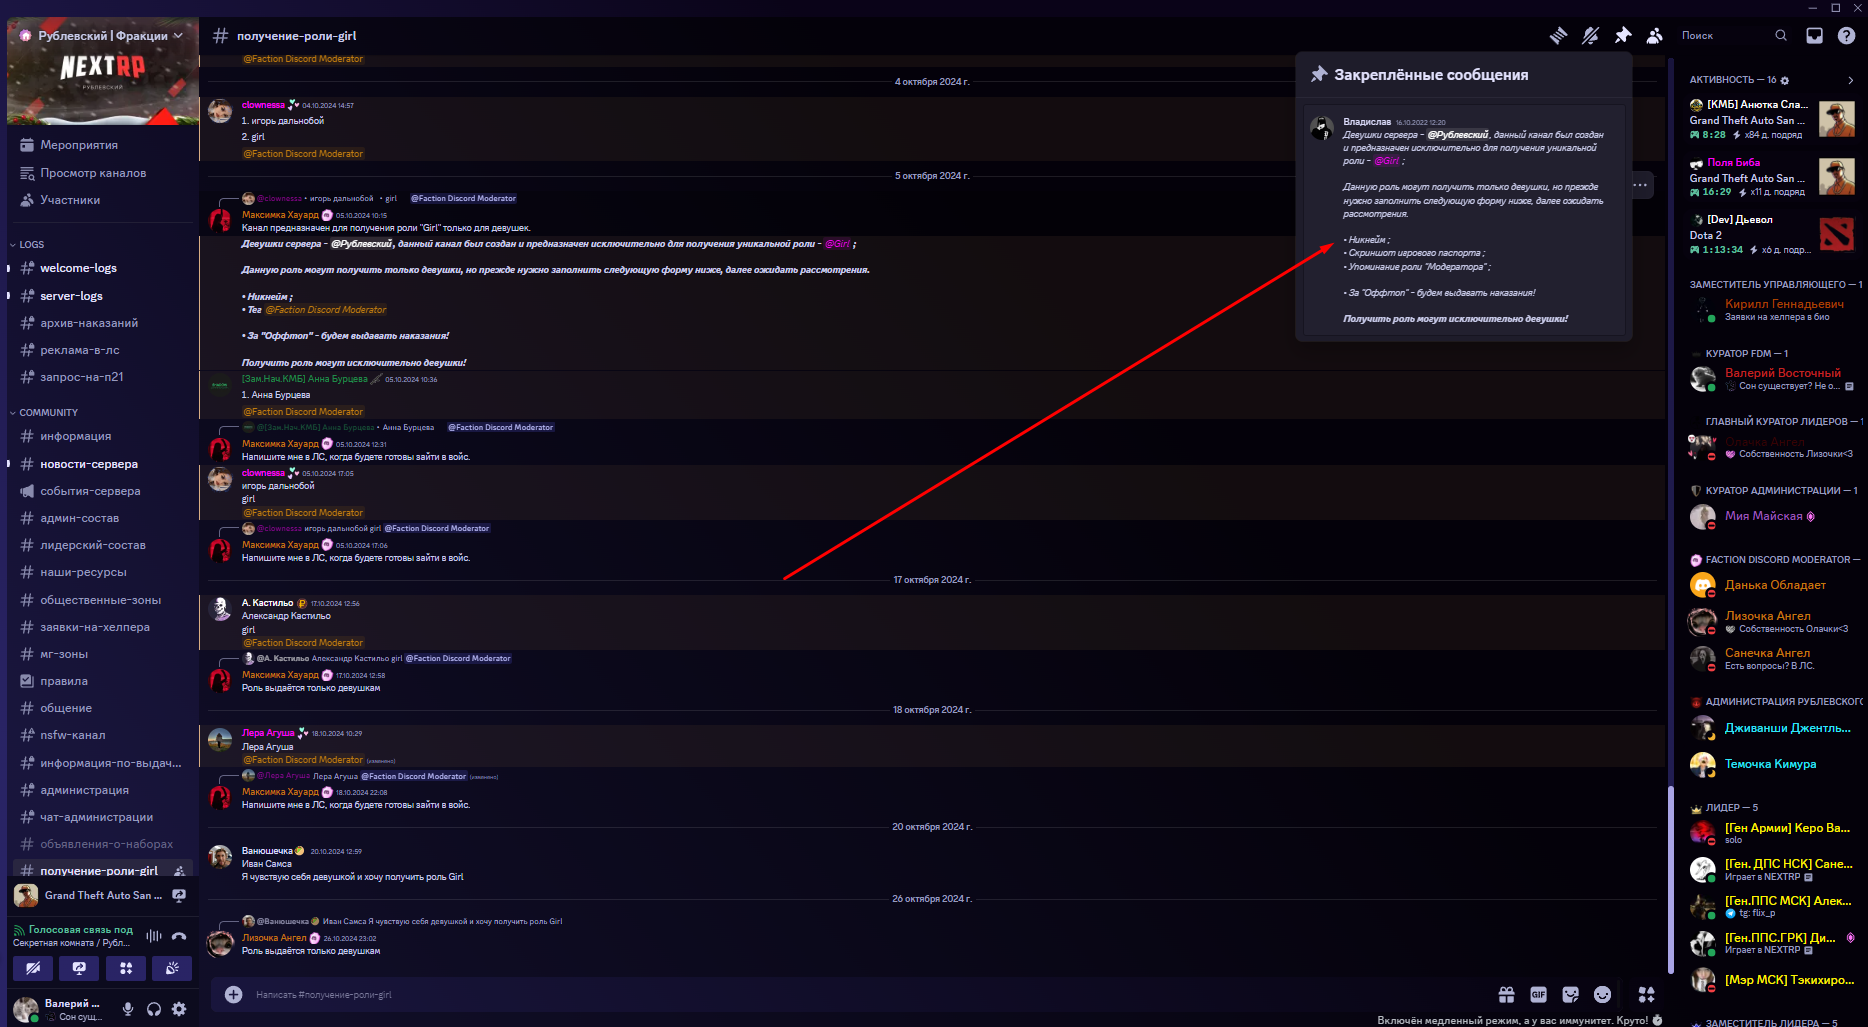Expand the Активность panel arrow
The image size is (1868, 1027).
tap(1850, 80)
